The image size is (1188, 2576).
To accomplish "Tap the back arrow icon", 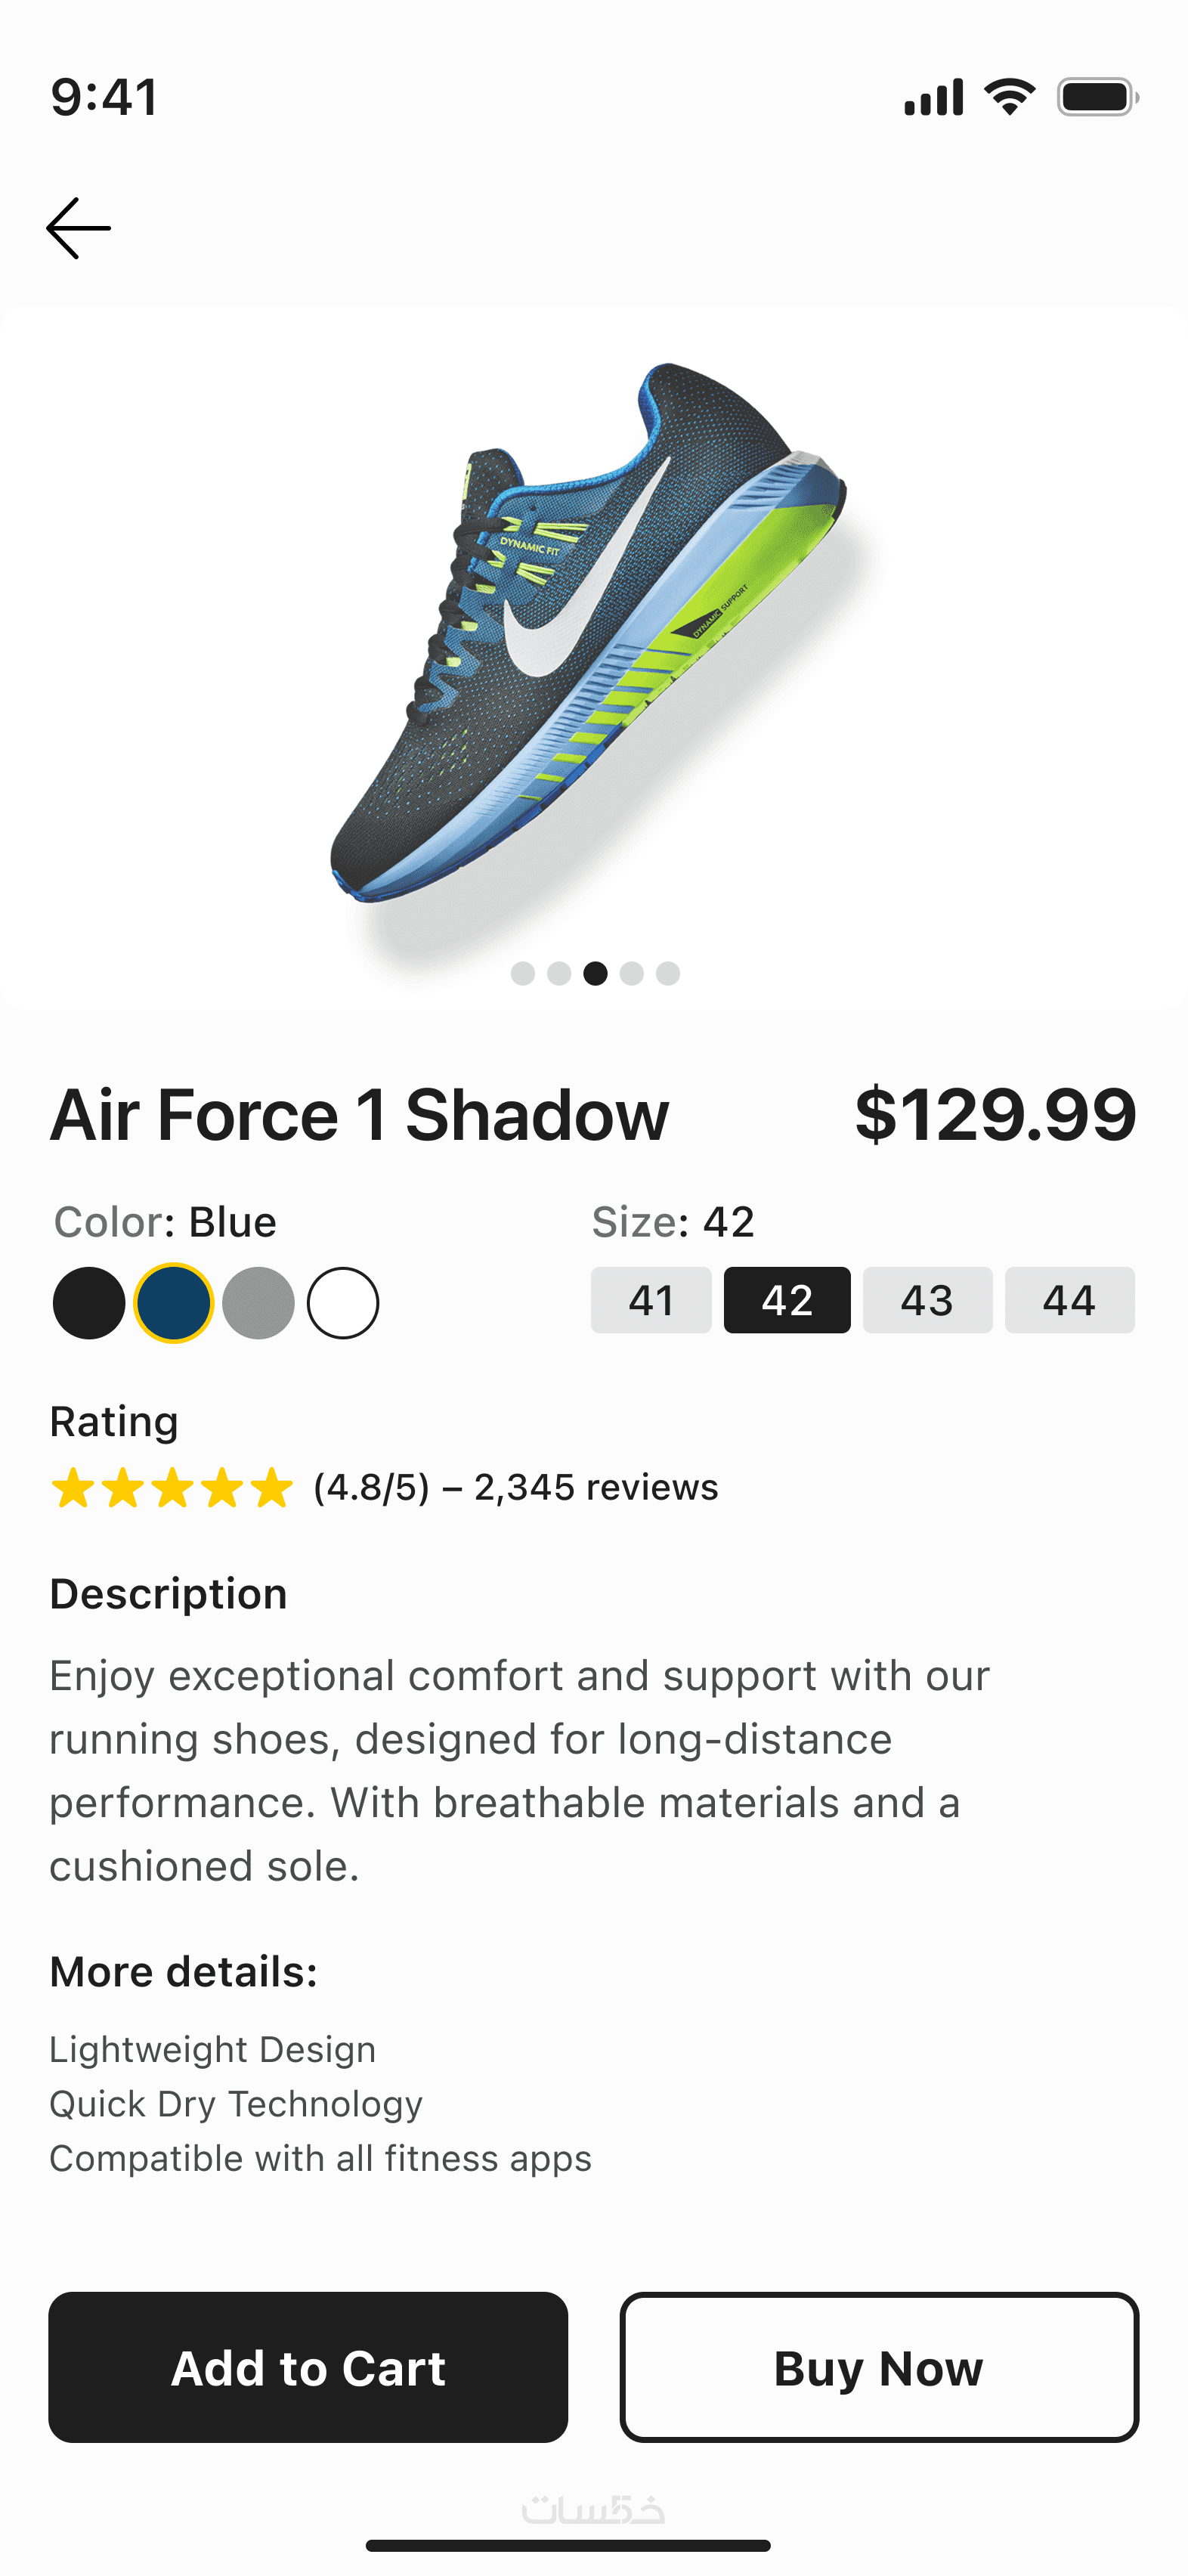I will point(78,228).
